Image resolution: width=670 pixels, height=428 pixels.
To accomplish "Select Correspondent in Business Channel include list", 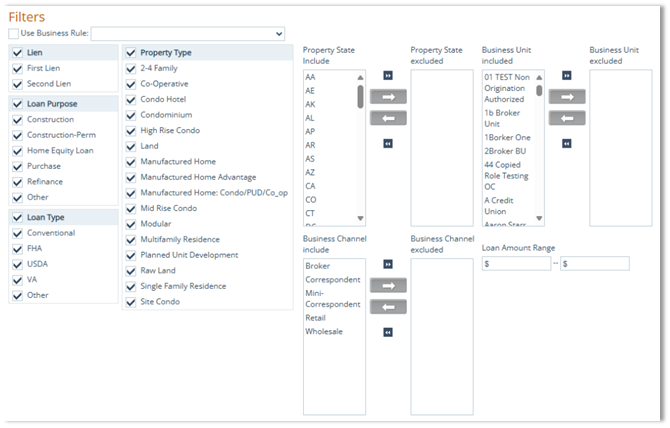I will (331, 281).
